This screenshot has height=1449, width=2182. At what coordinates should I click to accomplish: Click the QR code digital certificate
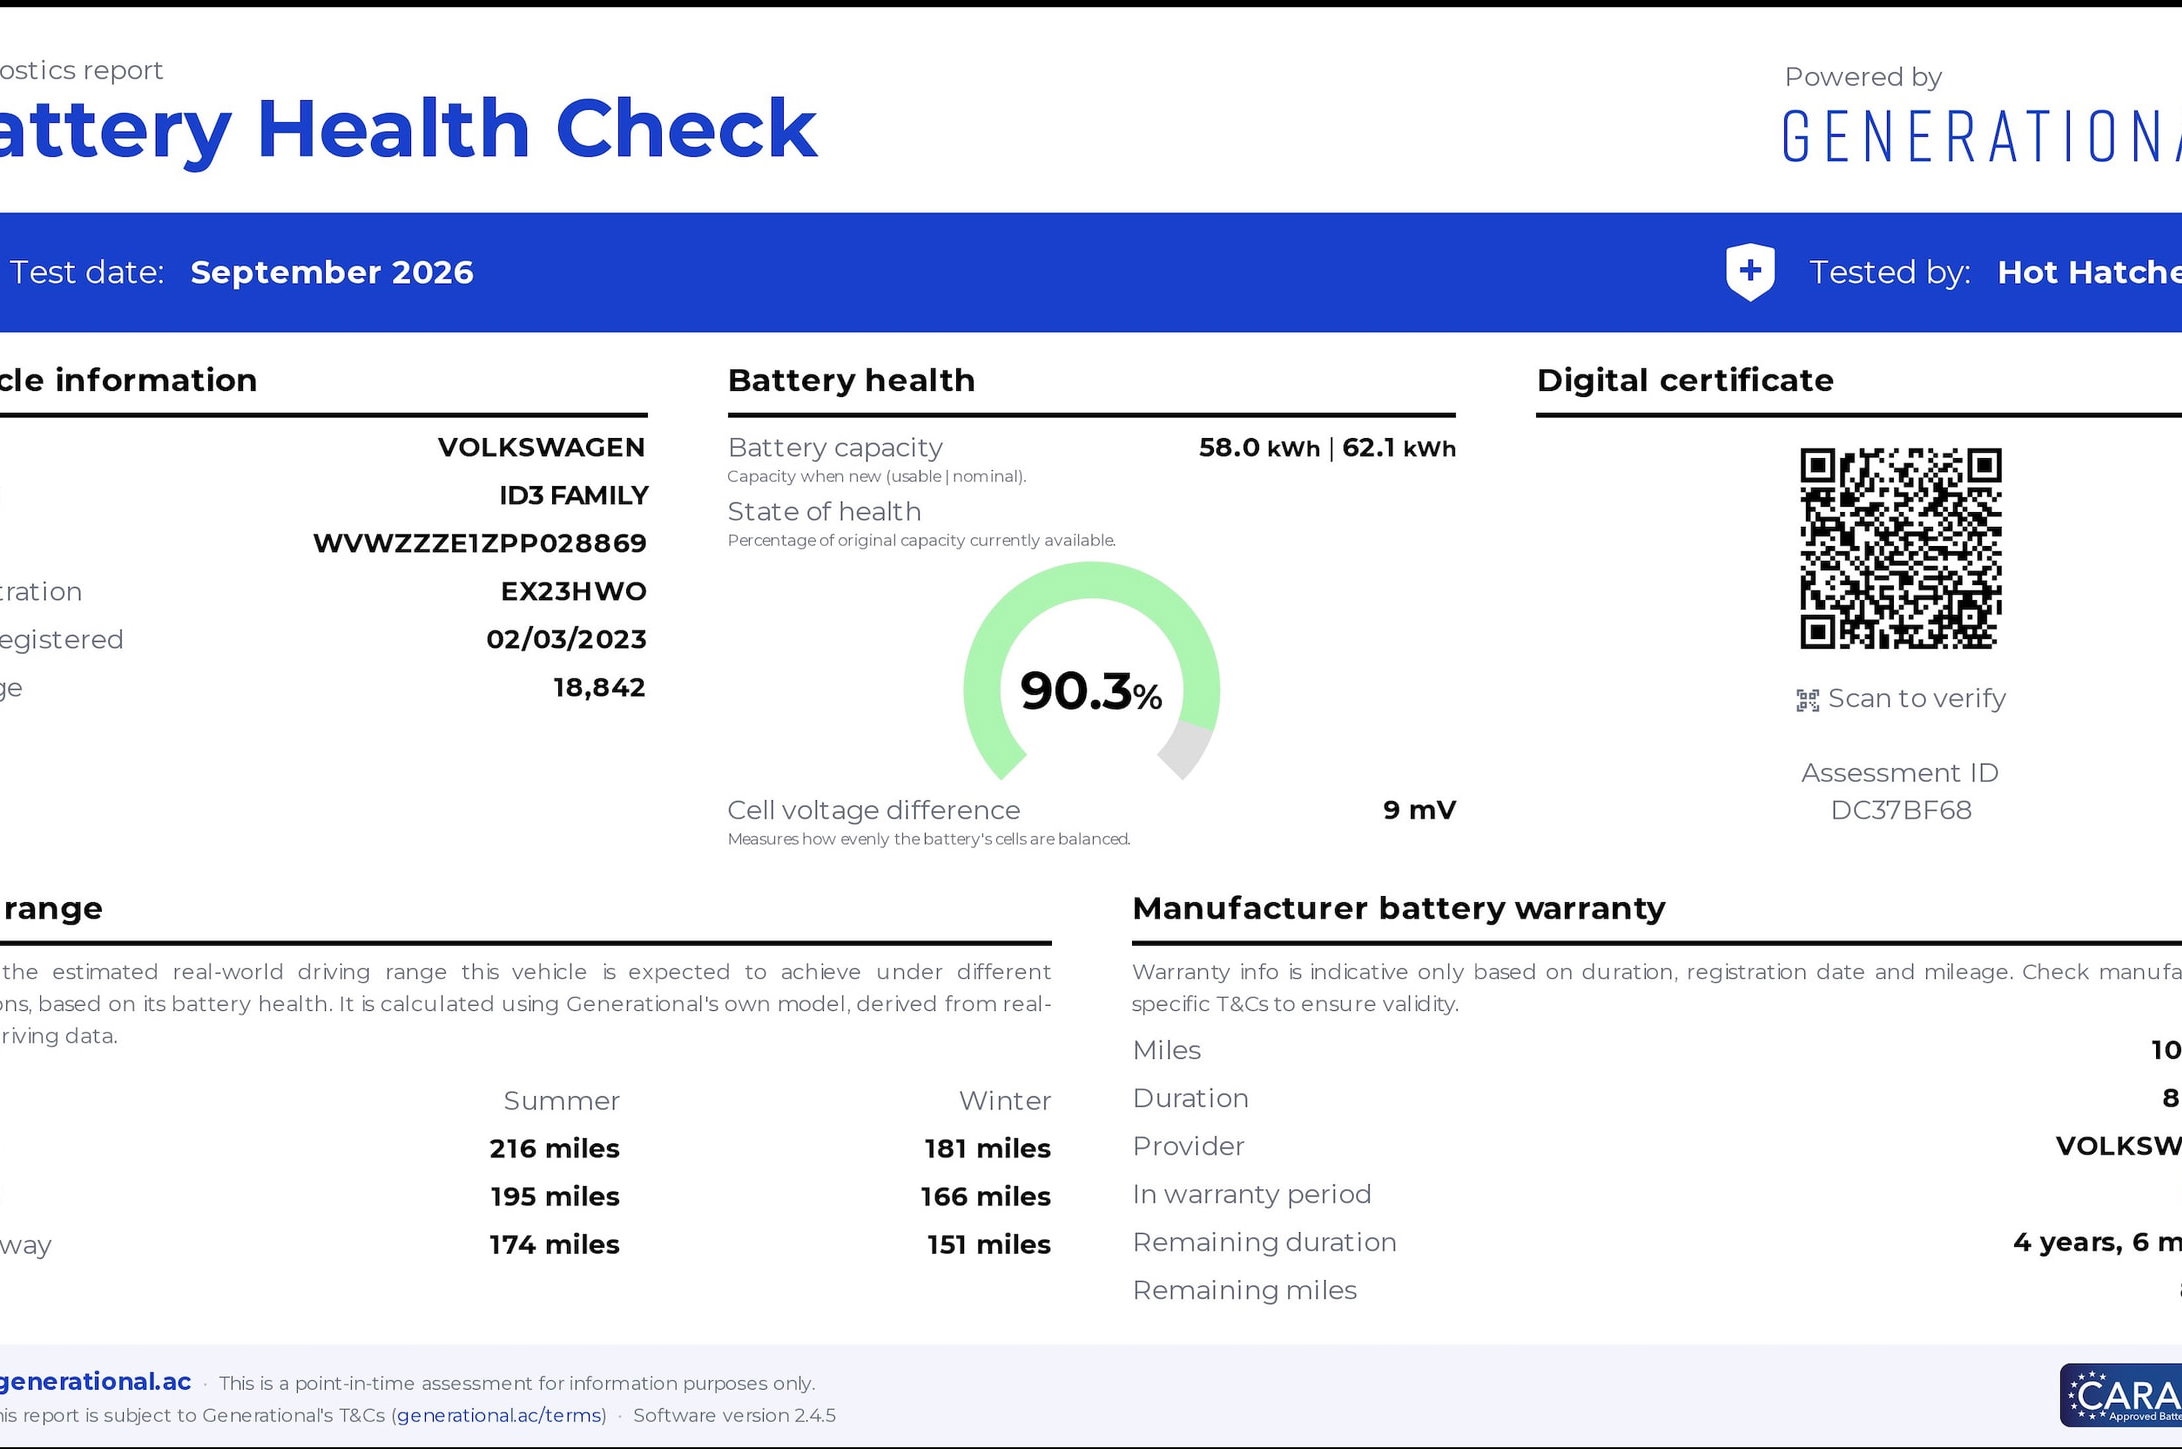1900,548
